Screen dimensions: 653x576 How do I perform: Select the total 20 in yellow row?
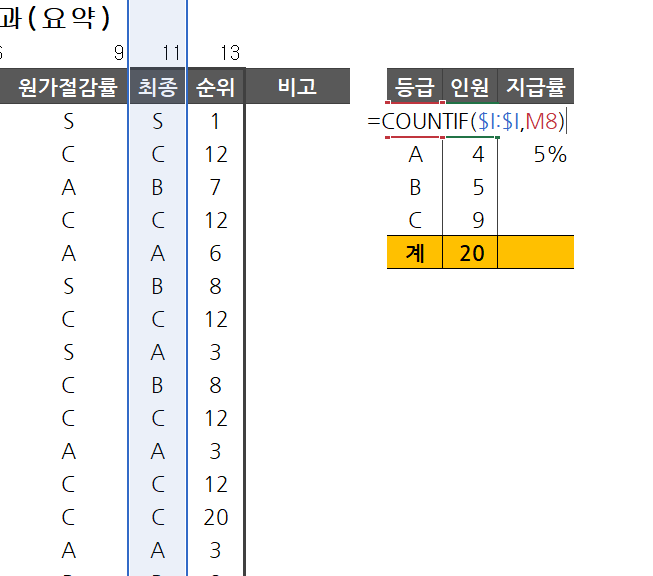tap(470, 252)
